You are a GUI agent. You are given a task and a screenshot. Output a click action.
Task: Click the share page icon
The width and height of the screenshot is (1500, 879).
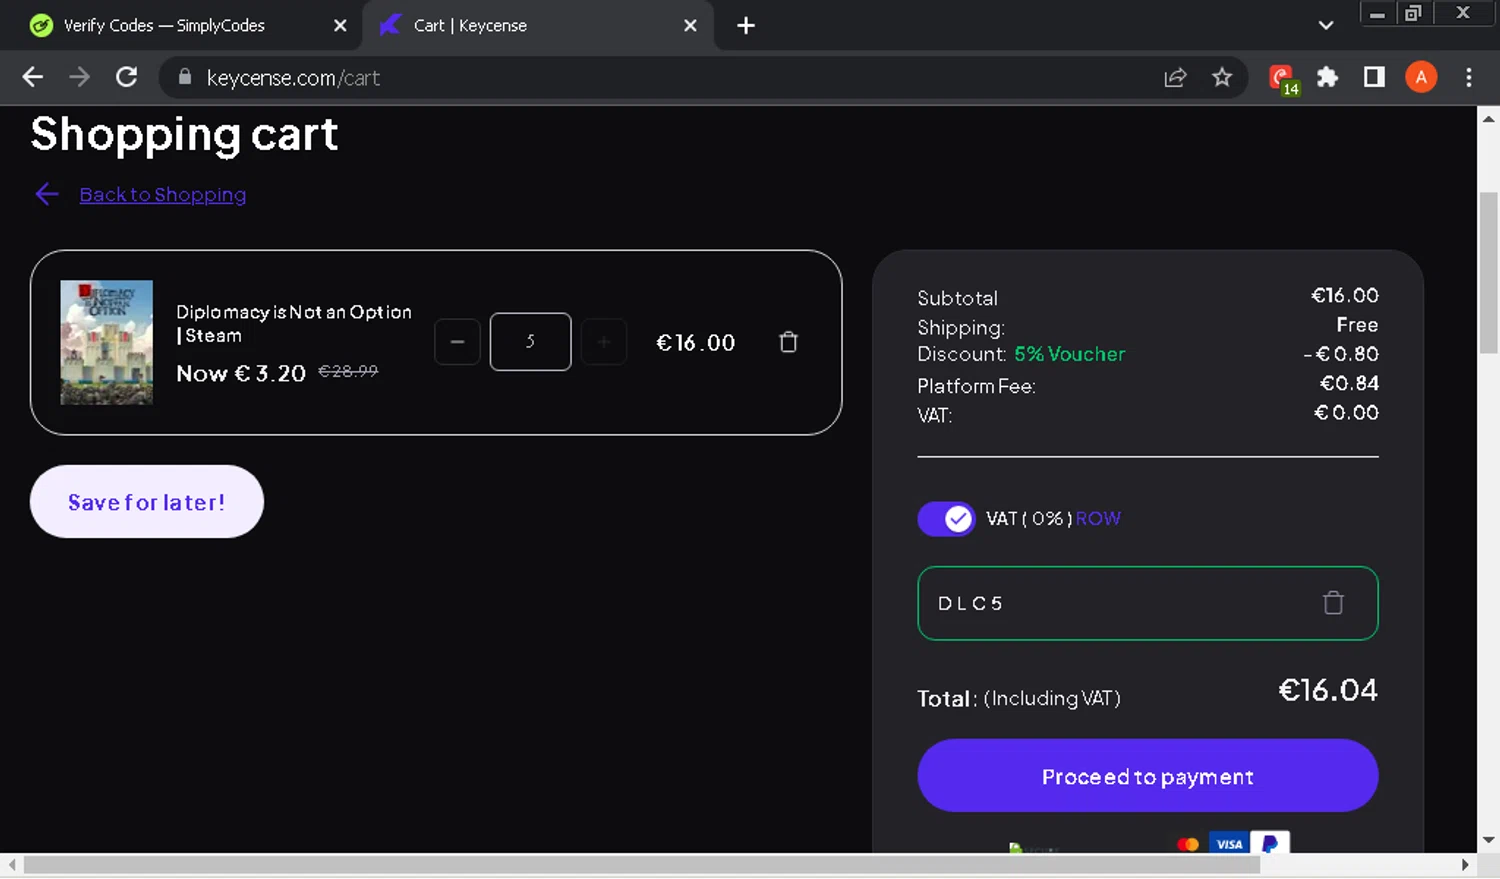tap(1176, 78)
